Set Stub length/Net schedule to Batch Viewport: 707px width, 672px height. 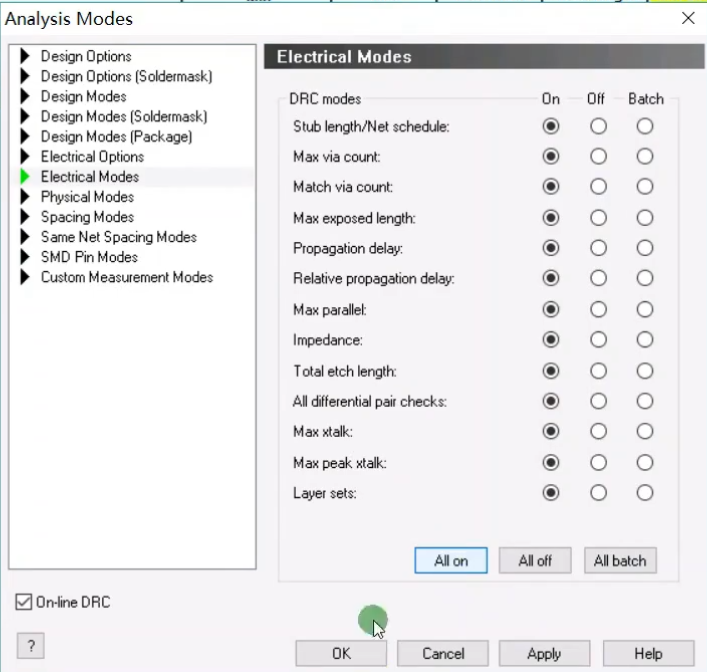click(645, 126)
